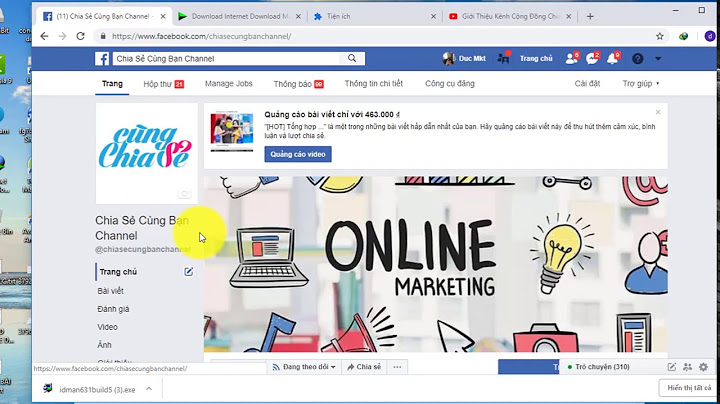The width and height of the screenshot is (720, 404).
Task: Click the Facebook logo icon
Action: [x=102, y=58]
